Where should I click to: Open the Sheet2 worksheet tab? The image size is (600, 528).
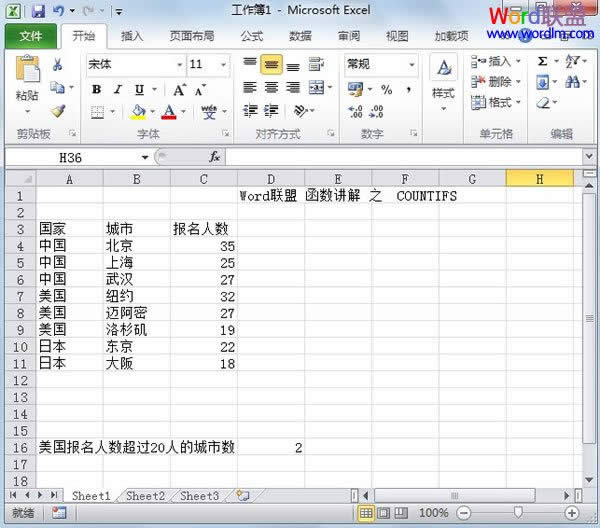click(144, 495)
